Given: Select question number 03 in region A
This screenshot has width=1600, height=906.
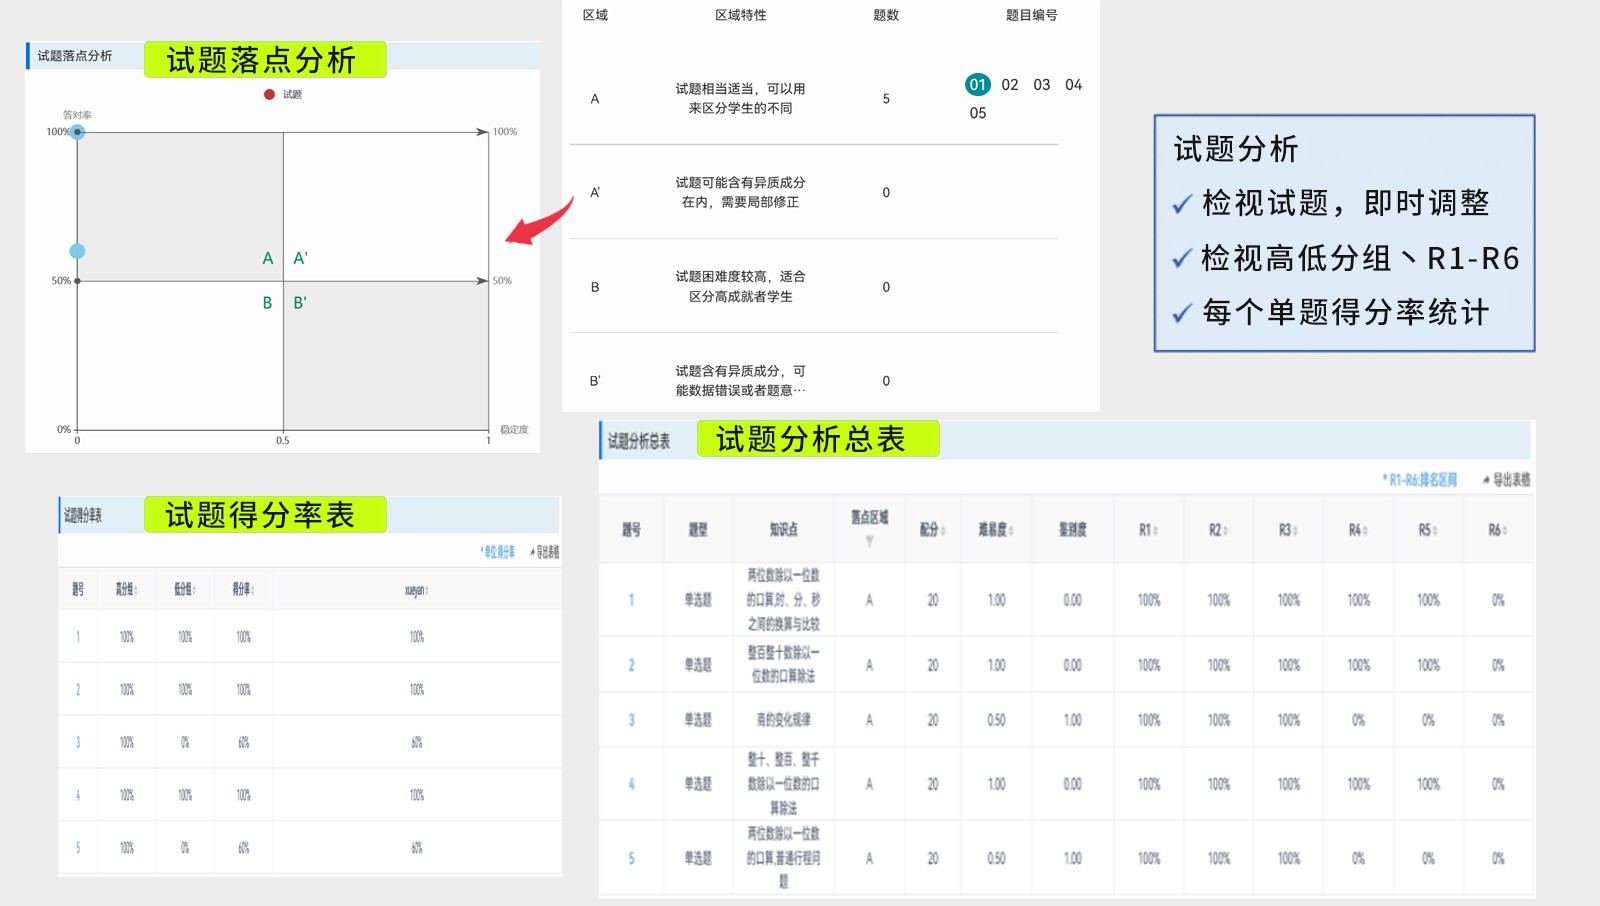Looking at the screenshot, I should 1041,85.
